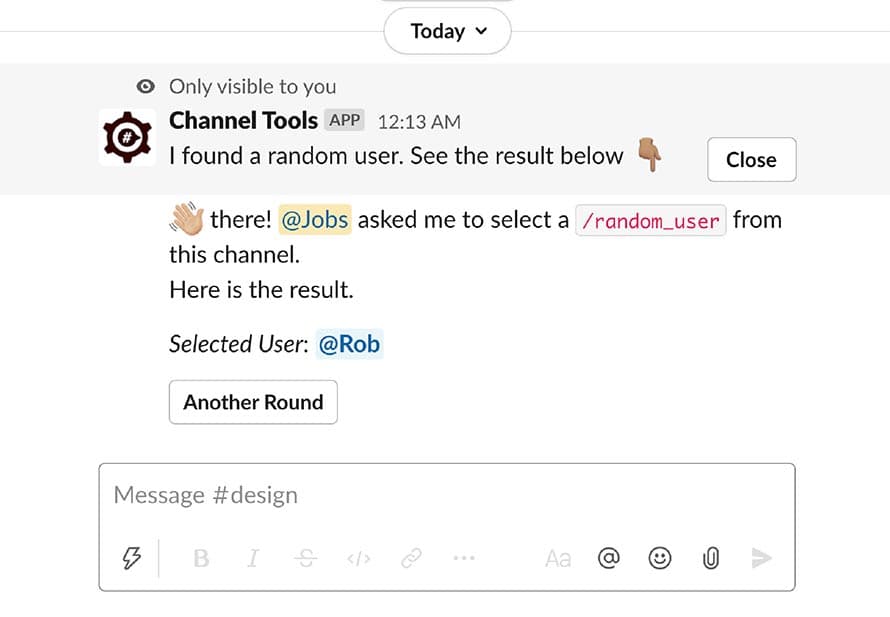Open the emoji picker
The width and height of the screenshot is (890, 617).
point(660,559)
